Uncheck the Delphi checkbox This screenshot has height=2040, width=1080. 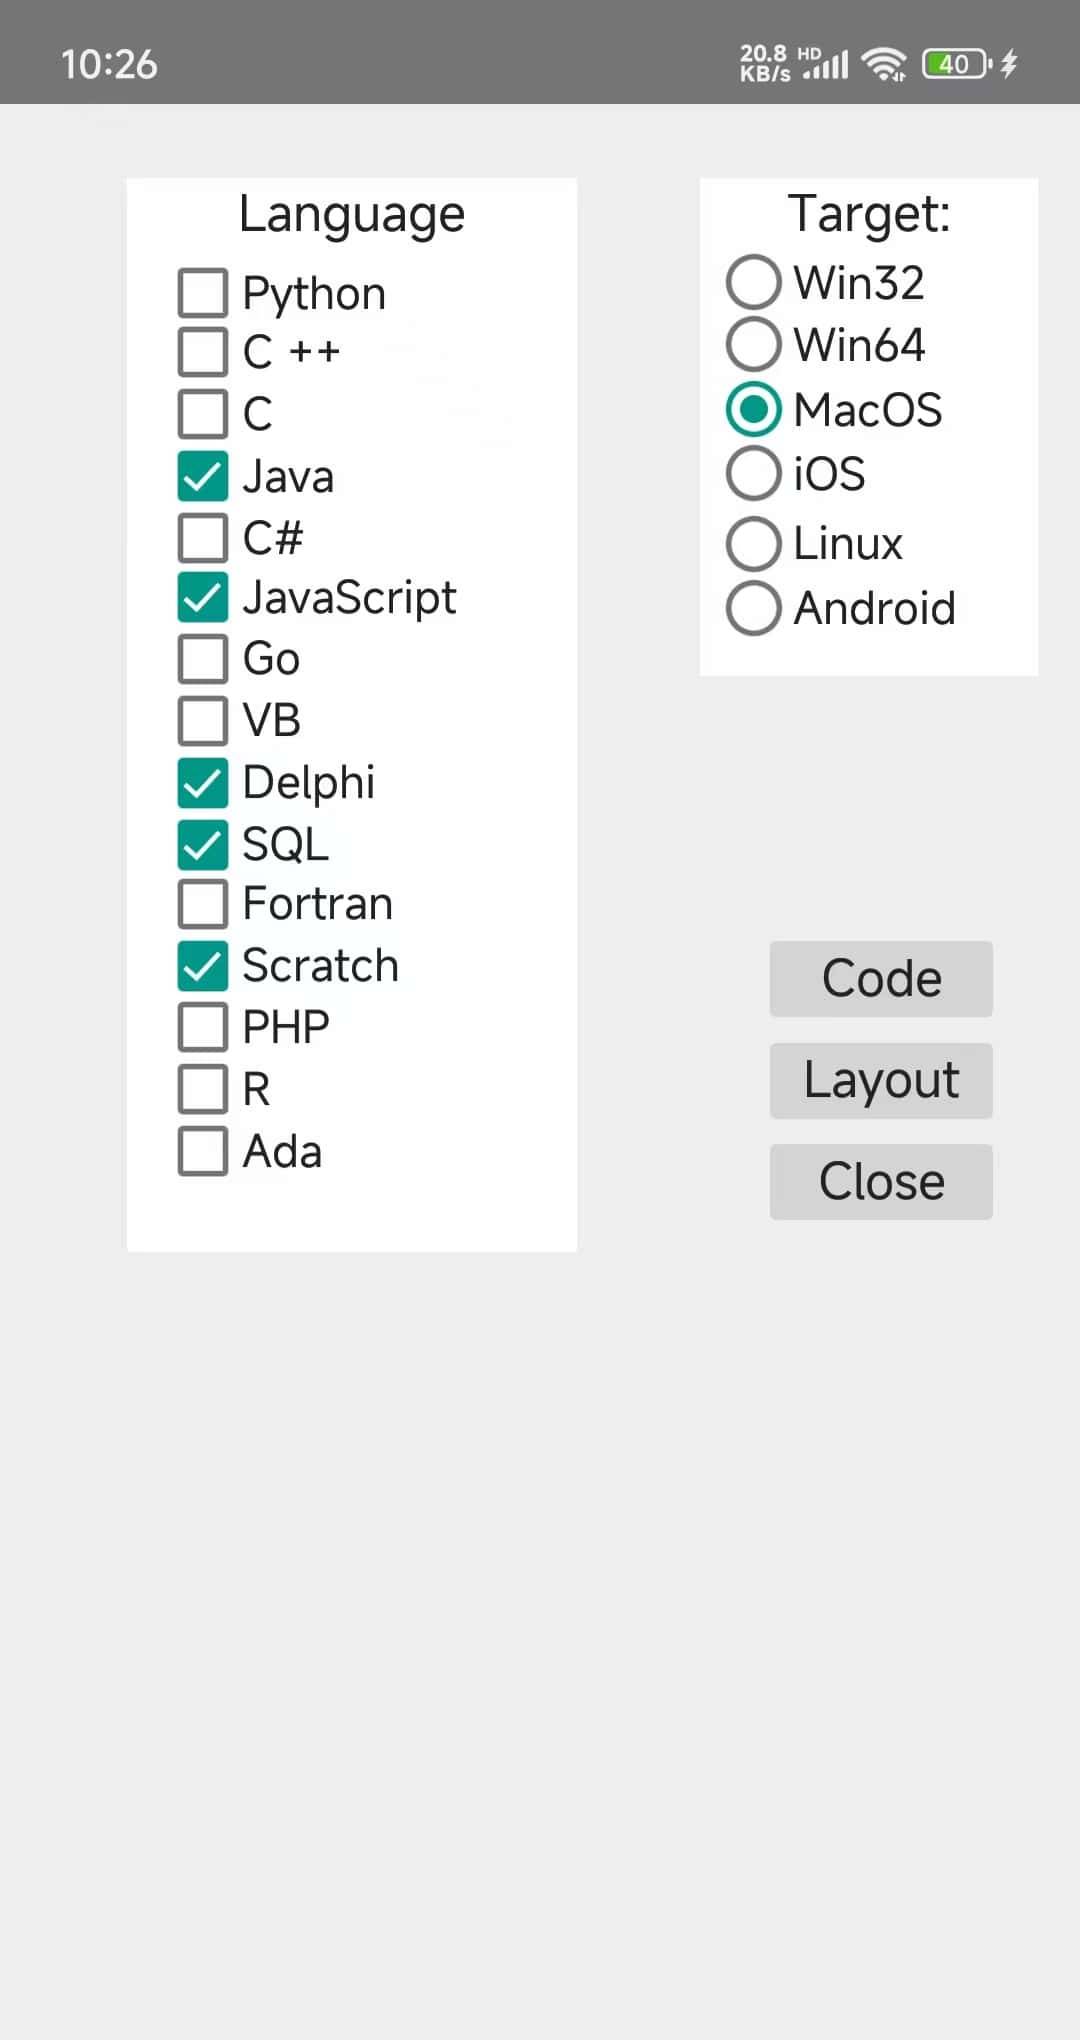click(x=203, y=782)
